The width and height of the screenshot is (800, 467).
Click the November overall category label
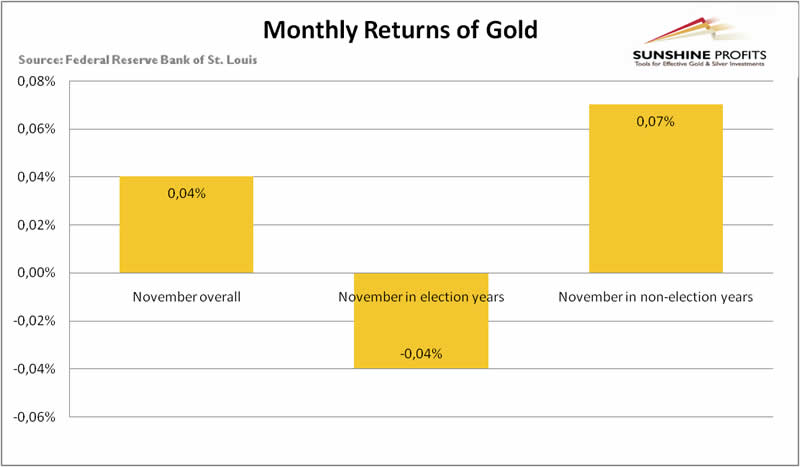click(x=187, y=297)
